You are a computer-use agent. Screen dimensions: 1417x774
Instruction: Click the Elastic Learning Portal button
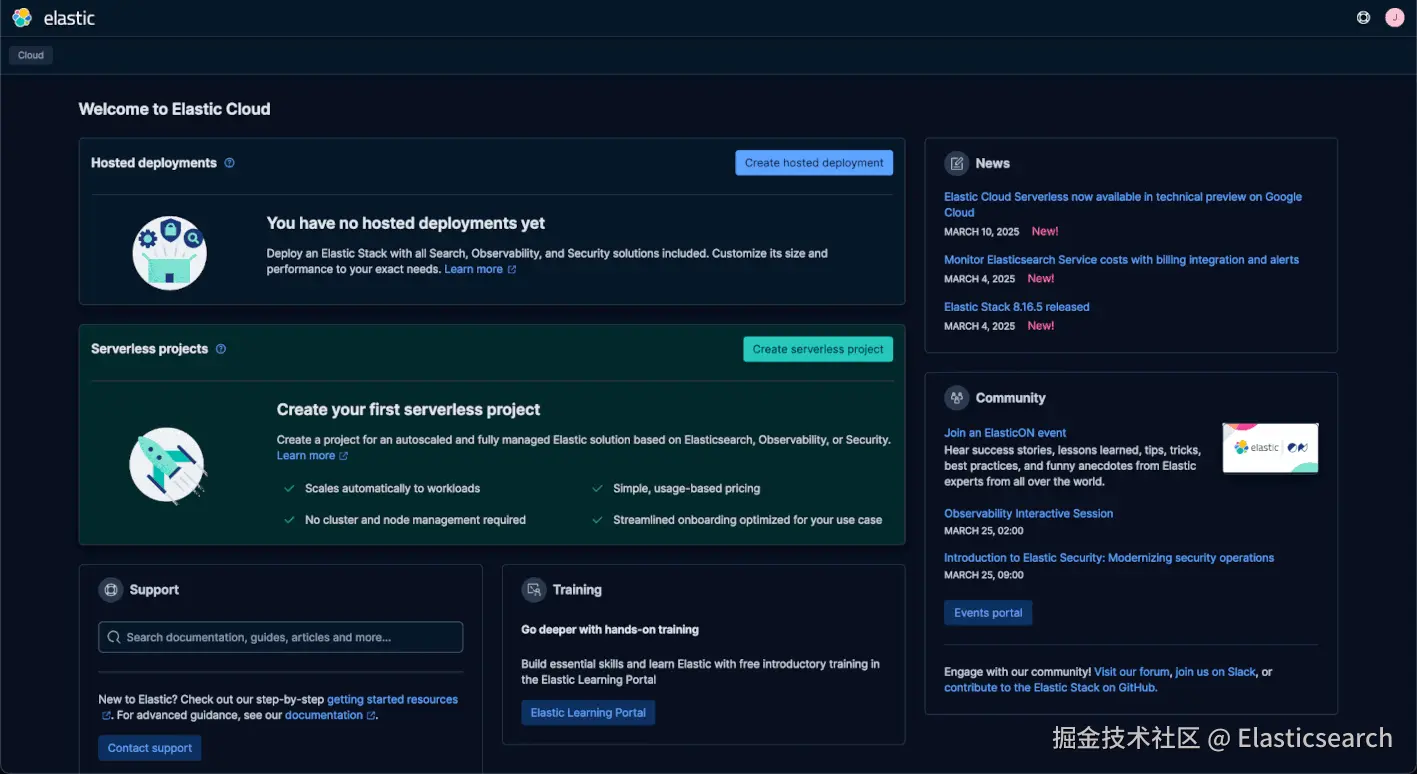pyautogui.click(x=588, y=713)
